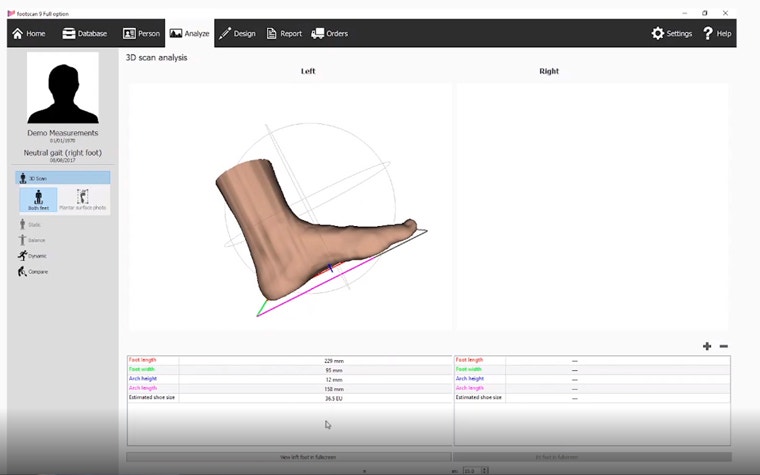Open the Dynamic measurement with runner icon

32,255
